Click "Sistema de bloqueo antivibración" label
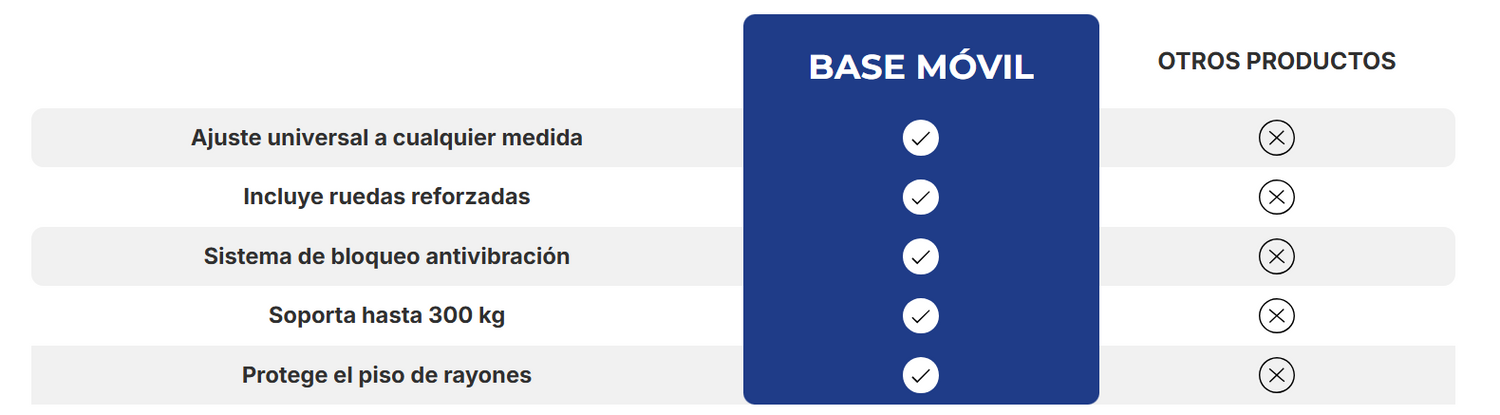The image size is (1500, 415). point(386,257)
